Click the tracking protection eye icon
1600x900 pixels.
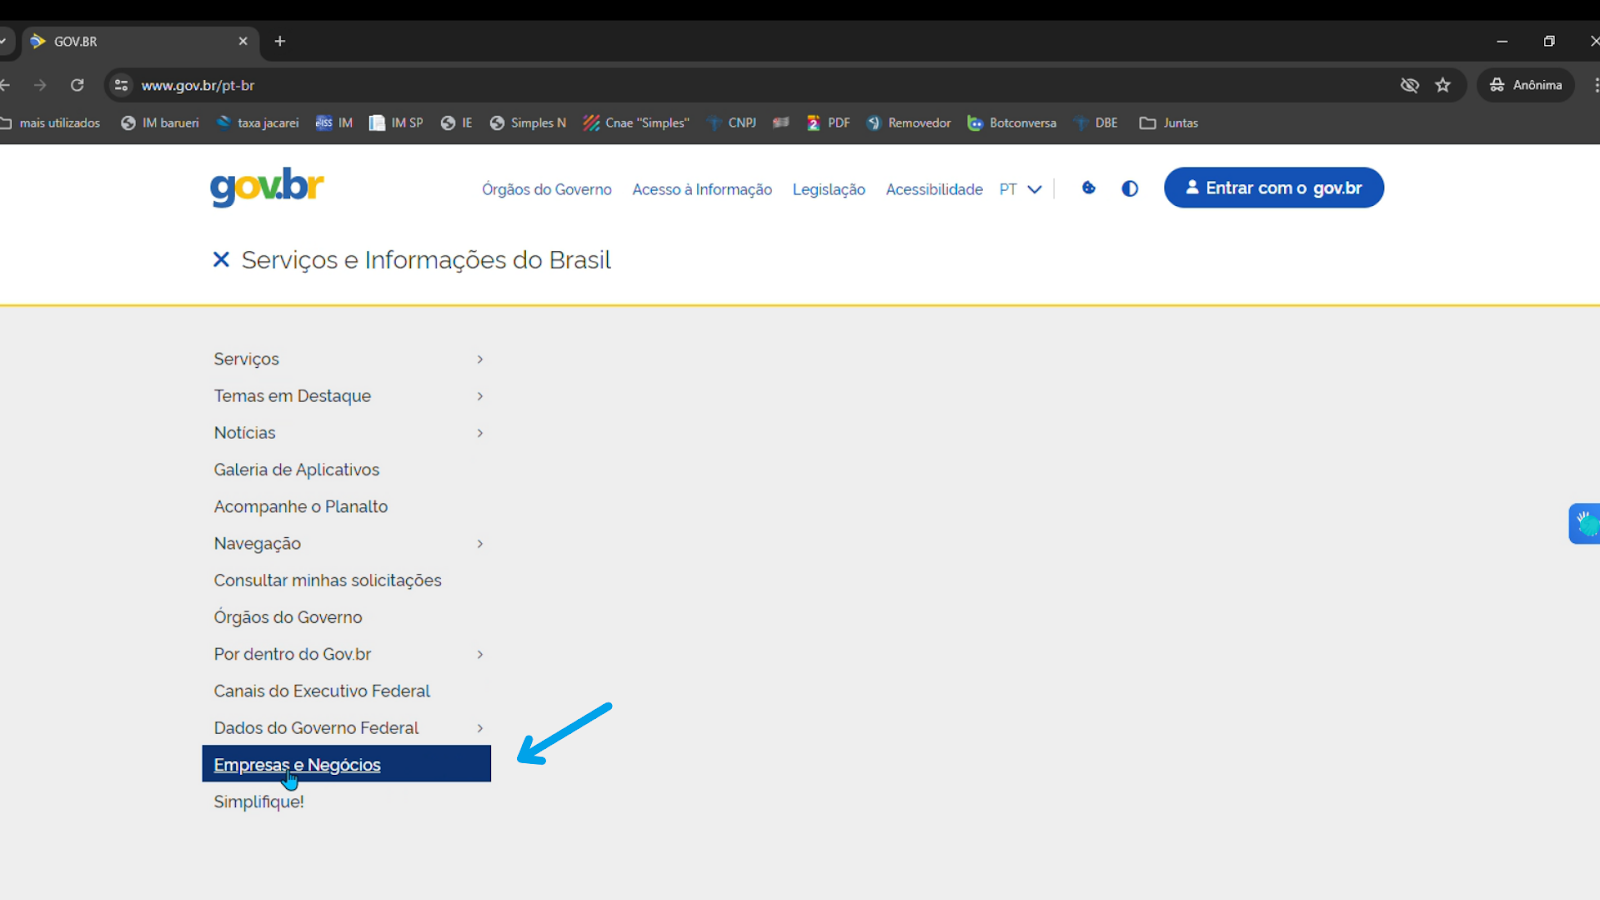point(1410,85)
